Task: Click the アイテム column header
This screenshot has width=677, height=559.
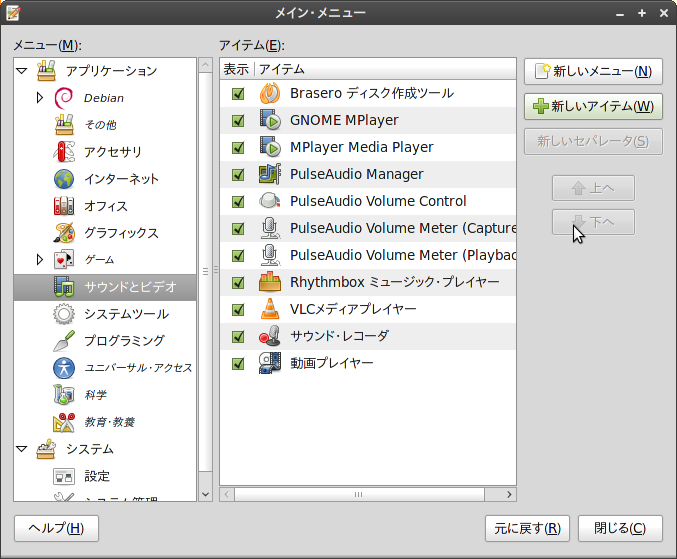Action: (x=386, y=69)
